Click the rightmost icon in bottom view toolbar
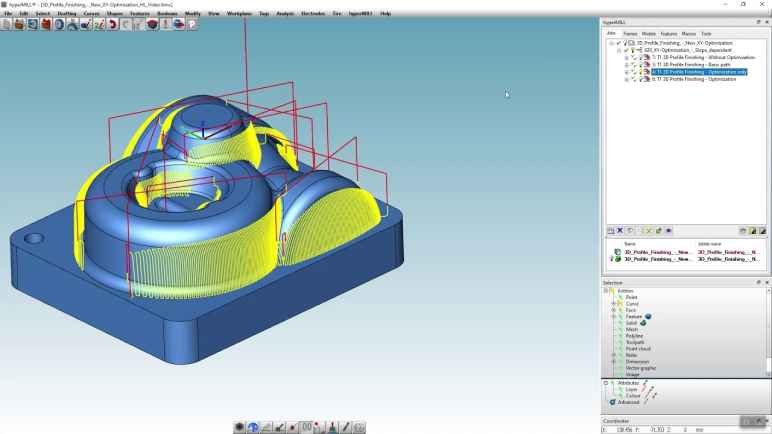 (x=359, y=427)
